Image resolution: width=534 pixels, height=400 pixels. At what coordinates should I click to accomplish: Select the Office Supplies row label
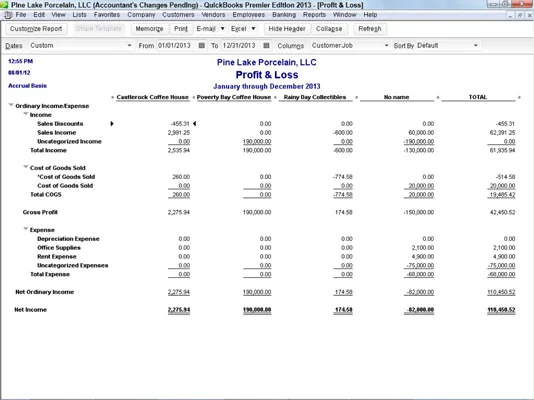[x=59, y=247]
